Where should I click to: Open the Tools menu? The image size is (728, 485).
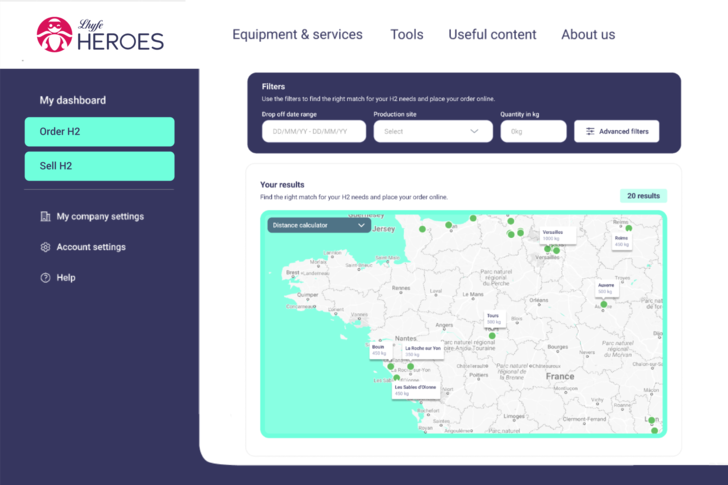click(x=406, y=34)
